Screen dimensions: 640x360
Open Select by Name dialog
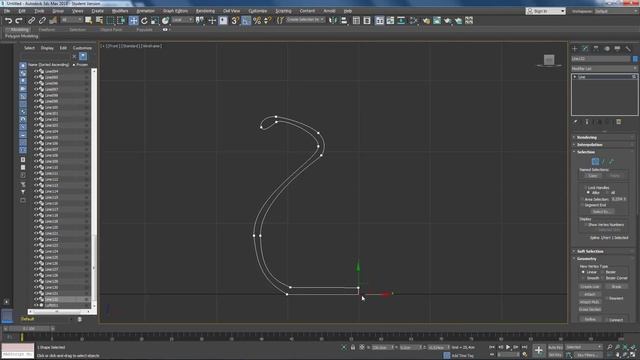(x=99, y=20)
